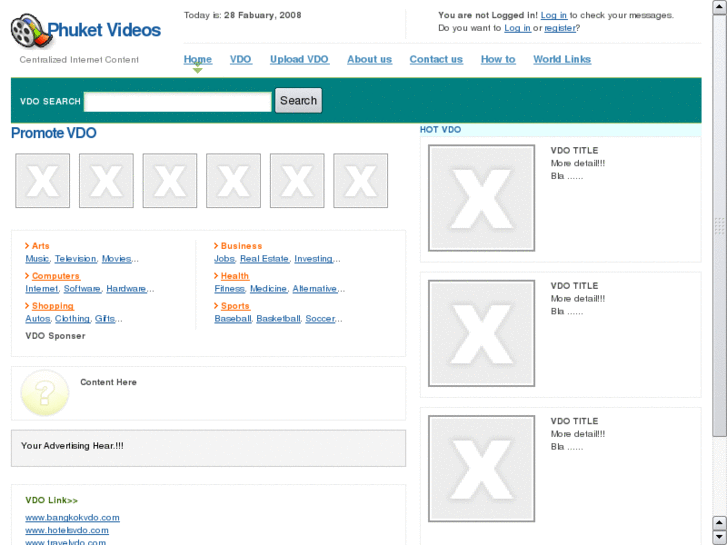Open the Contact us page
The image size is (727, 545).
point(436,59)
